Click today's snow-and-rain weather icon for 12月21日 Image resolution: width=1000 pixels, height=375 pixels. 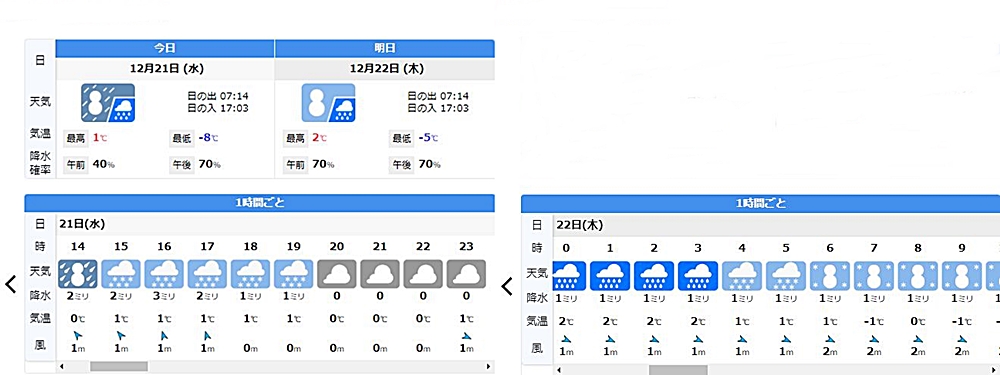coord(108,103)
